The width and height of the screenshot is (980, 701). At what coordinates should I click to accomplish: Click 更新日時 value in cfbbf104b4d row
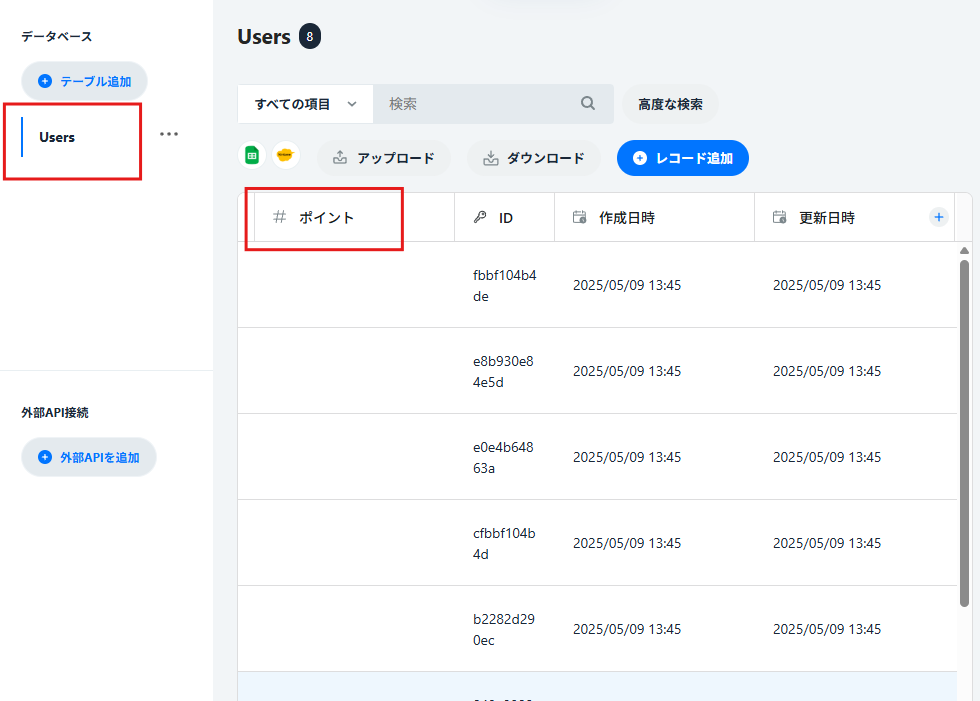pyautogui.click(x=827, y=544)
